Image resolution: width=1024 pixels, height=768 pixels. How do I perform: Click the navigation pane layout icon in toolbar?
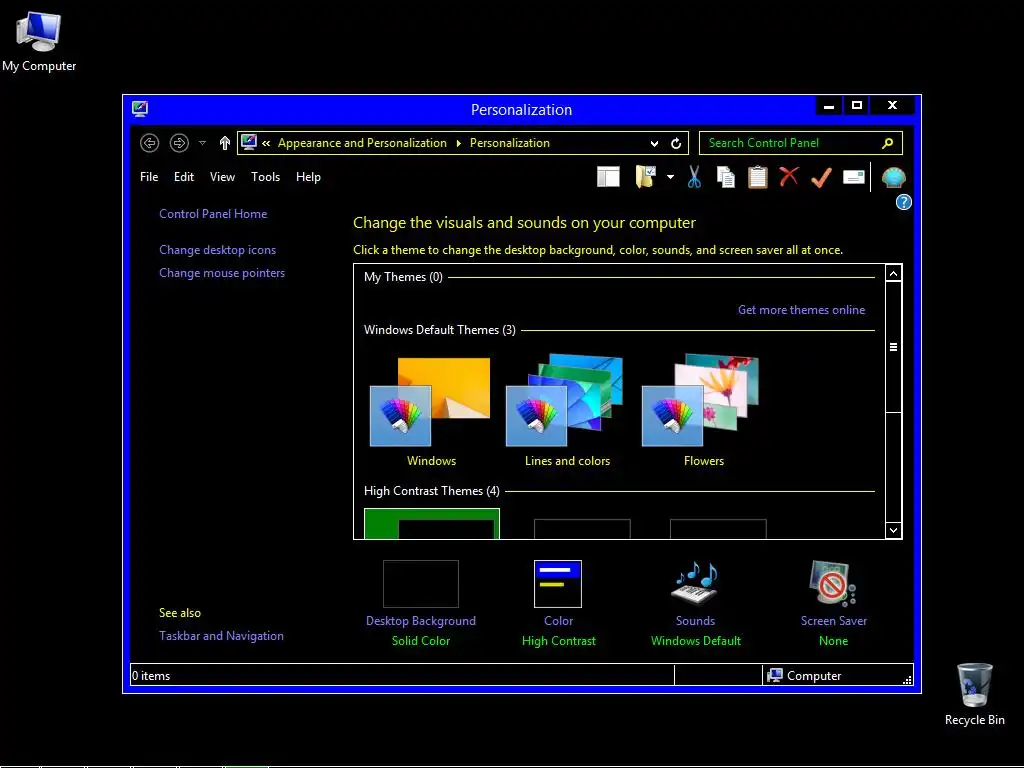pyautogui.click(x=608, y=177)
